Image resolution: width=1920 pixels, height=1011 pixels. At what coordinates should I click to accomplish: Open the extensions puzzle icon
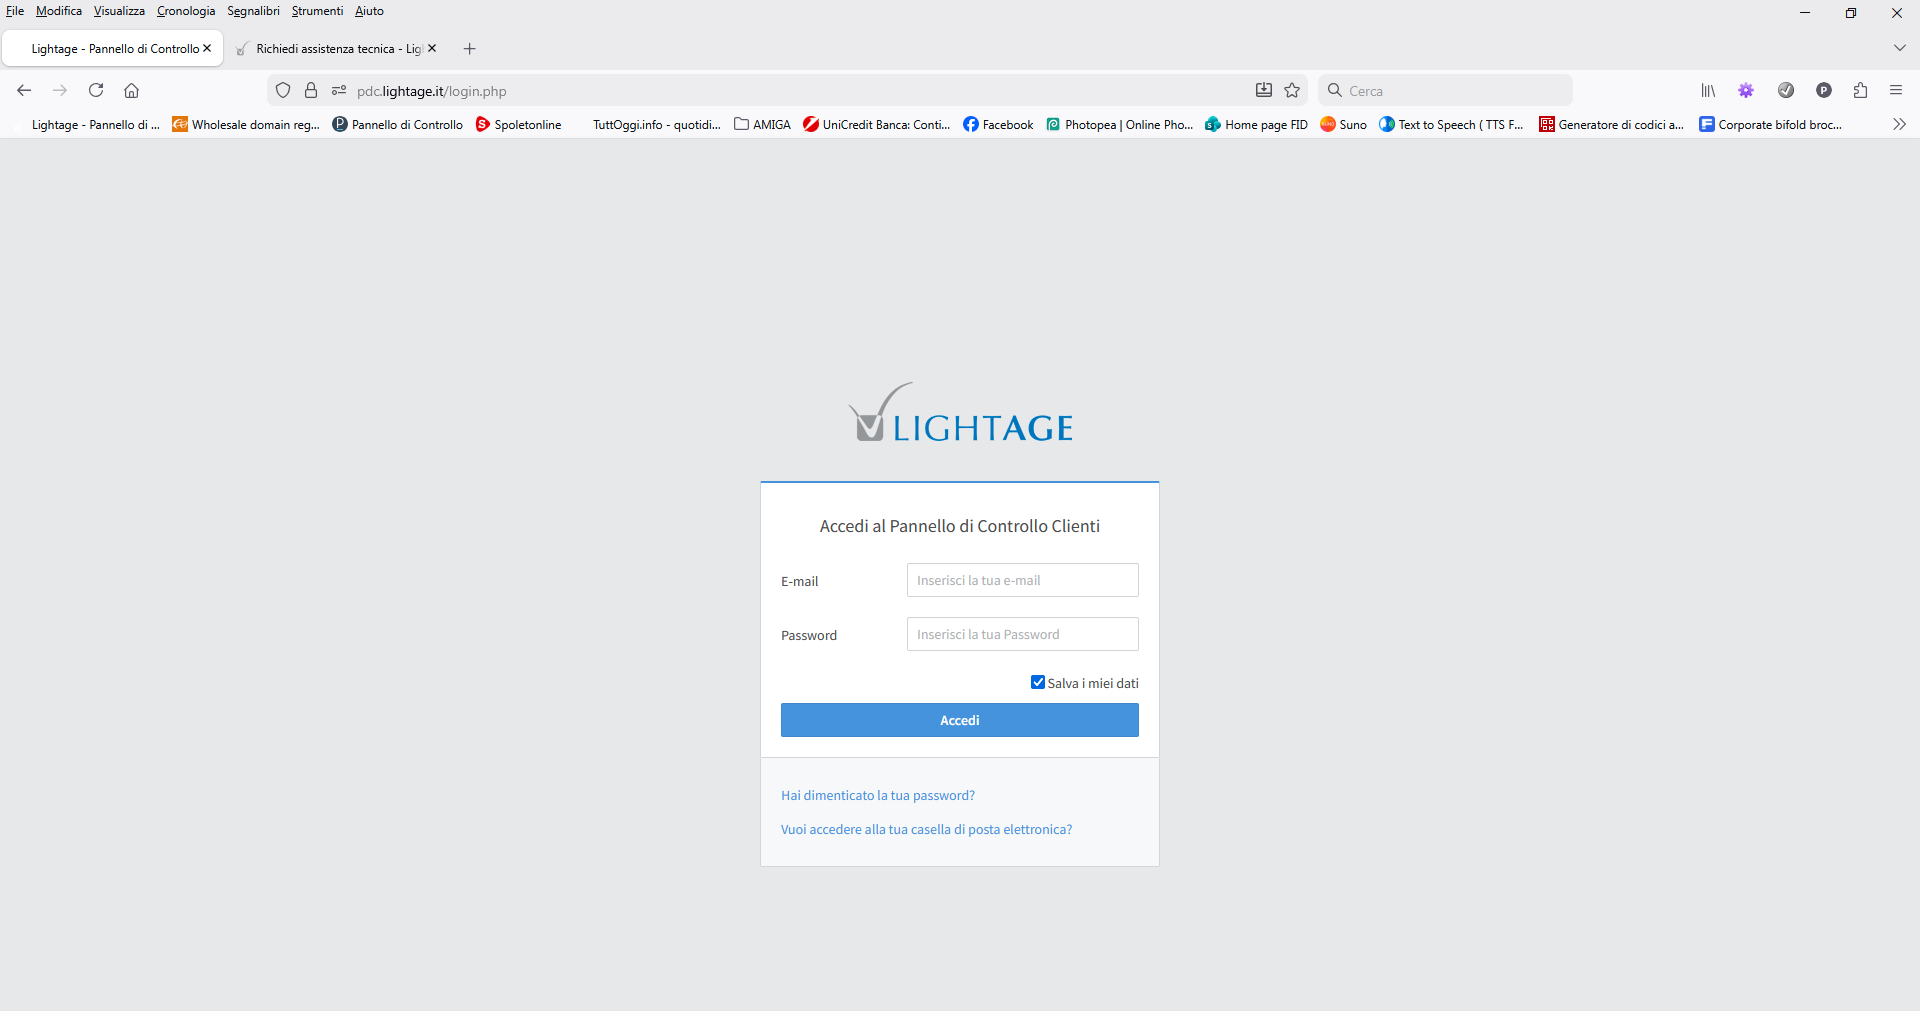(x=1860, y=90)
